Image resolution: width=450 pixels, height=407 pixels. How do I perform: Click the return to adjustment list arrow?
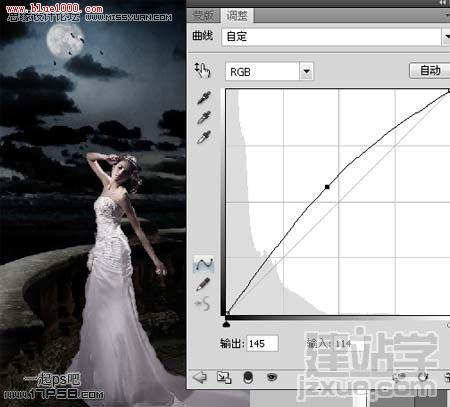200,378
